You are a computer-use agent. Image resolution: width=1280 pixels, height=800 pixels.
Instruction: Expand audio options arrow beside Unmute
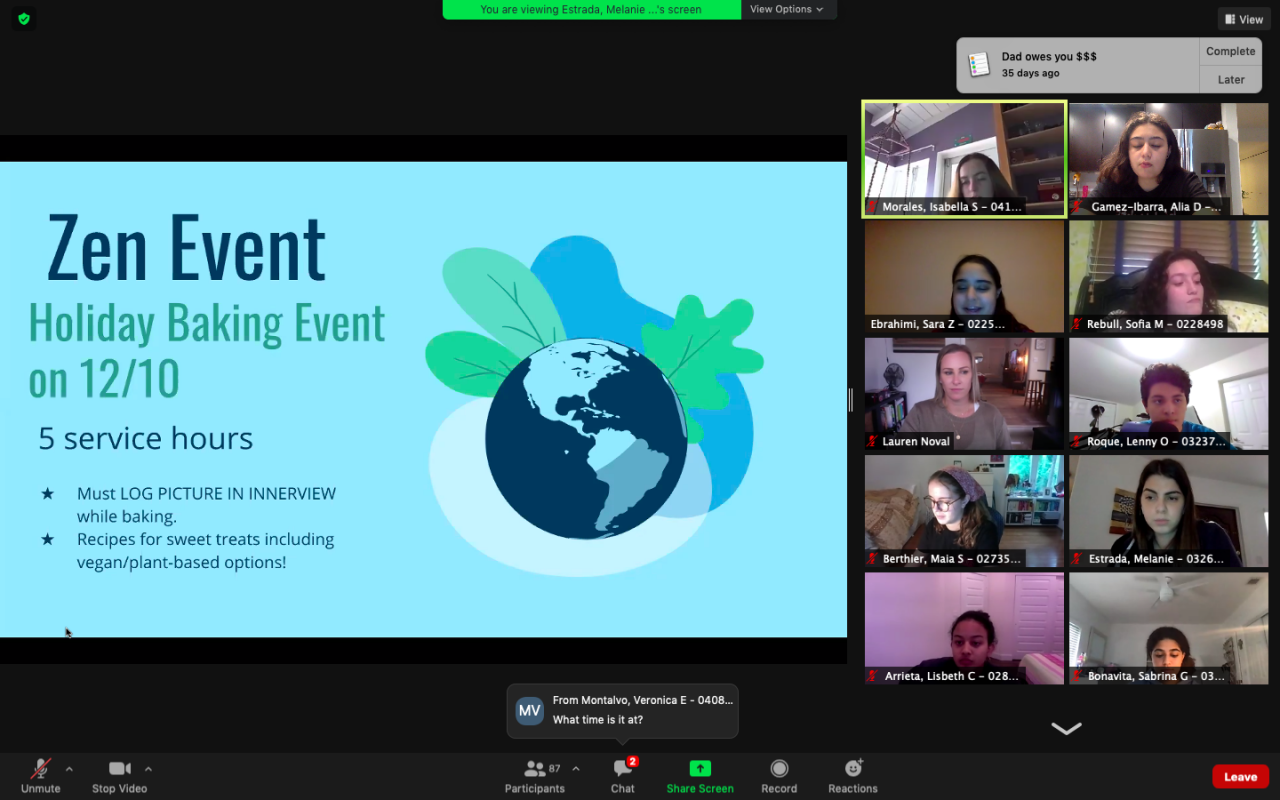pyautogui.click(x=69, y=769)
